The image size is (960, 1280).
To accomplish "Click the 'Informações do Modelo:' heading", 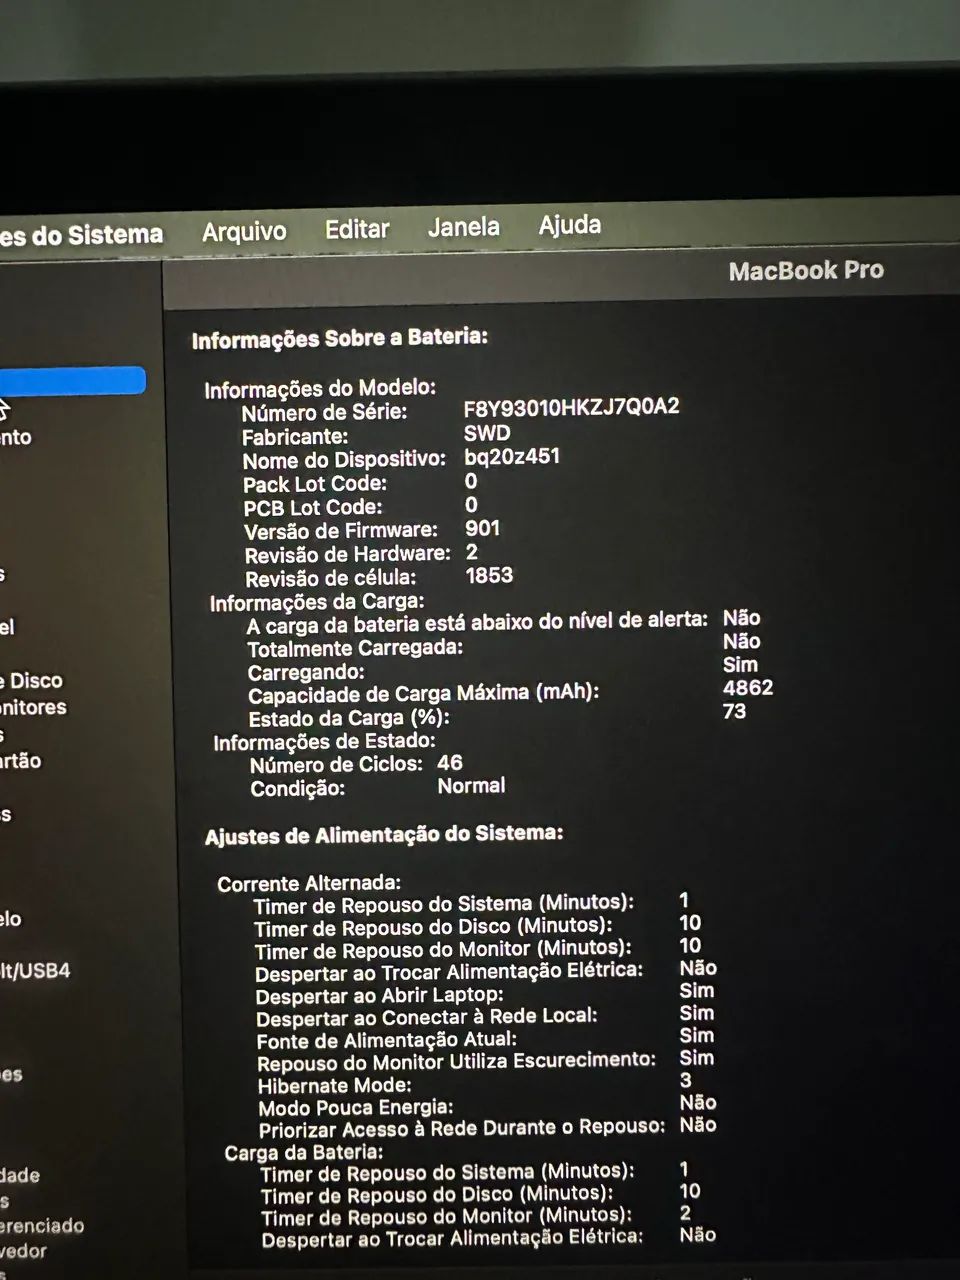I will [321, 388].
